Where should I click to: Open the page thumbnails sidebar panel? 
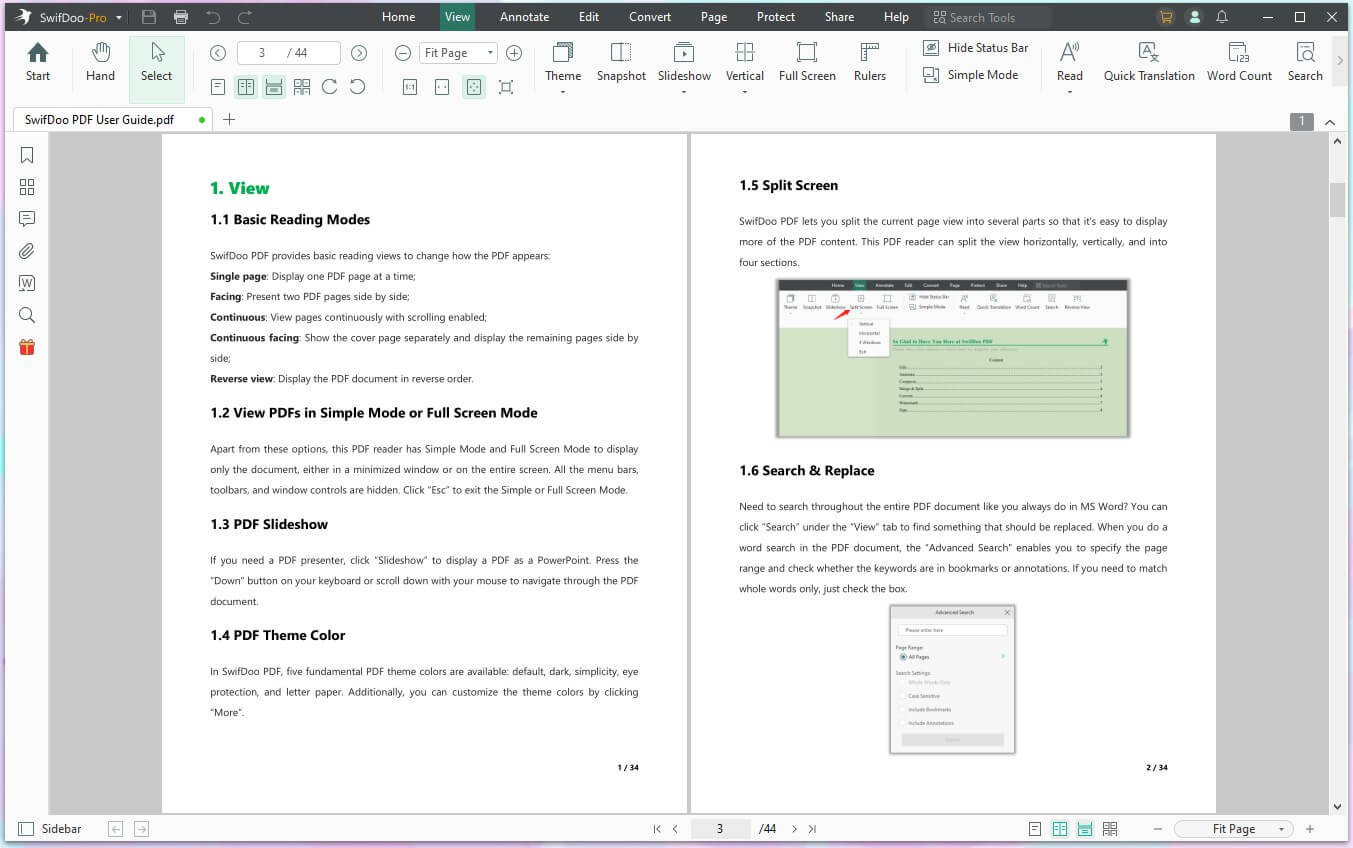click(27, 187)
